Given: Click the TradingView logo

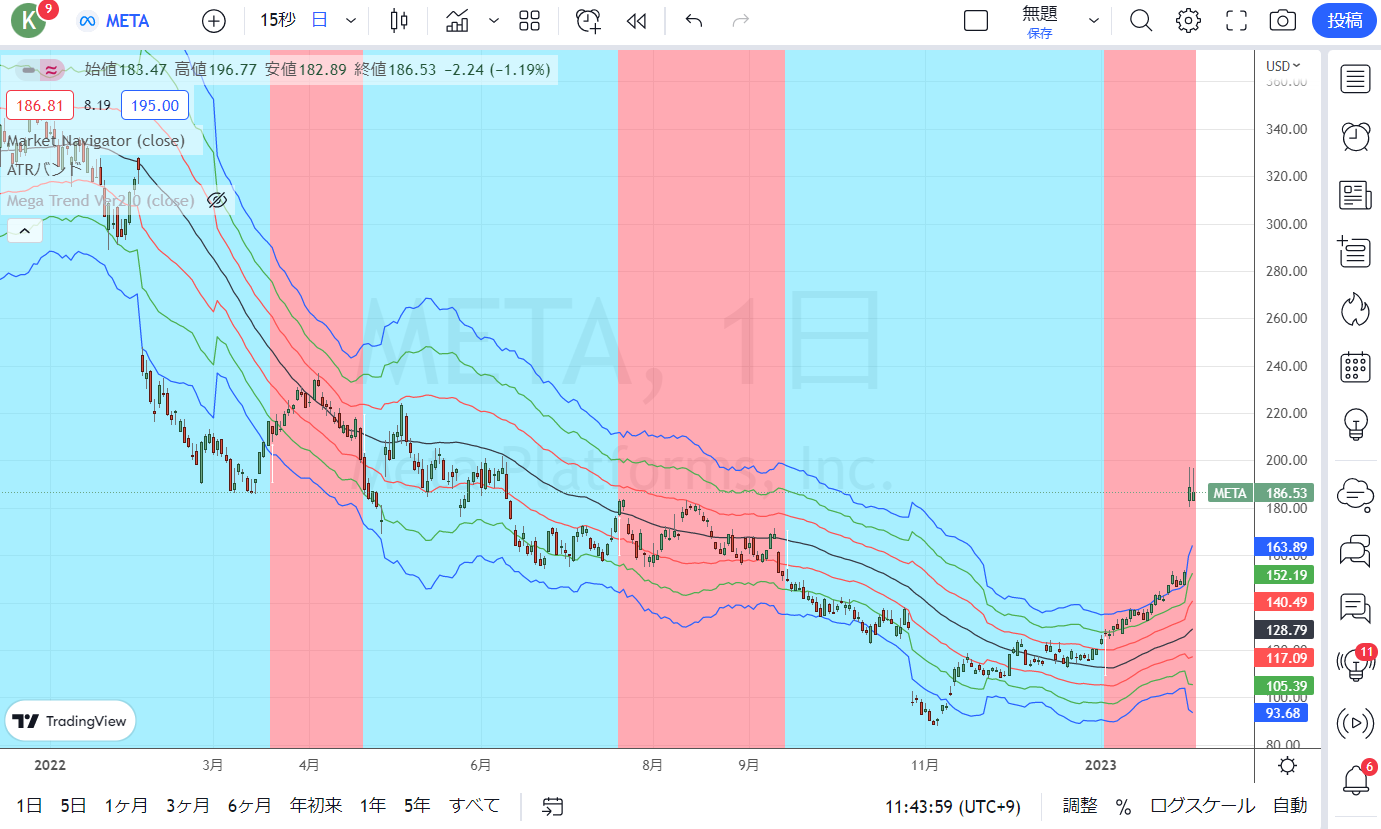Looking at the screenshot, I should [x=70, y=721].
